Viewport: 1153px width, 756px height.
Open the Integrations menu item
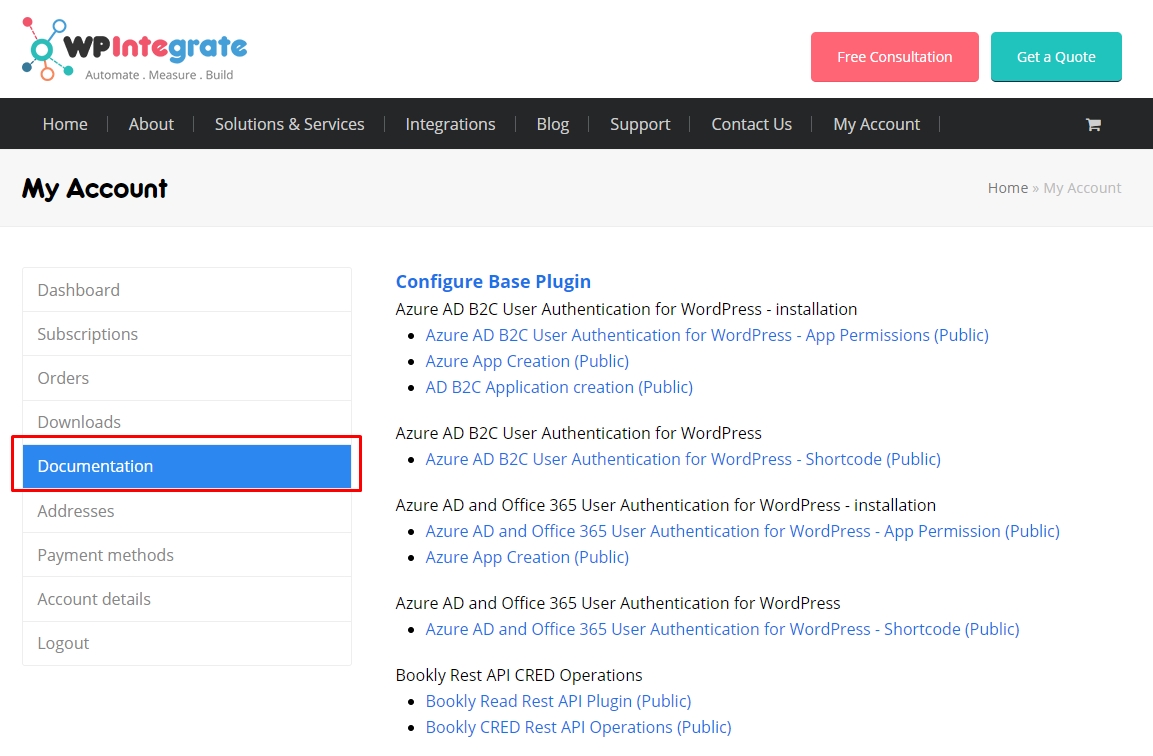click(x=450, y=124)
